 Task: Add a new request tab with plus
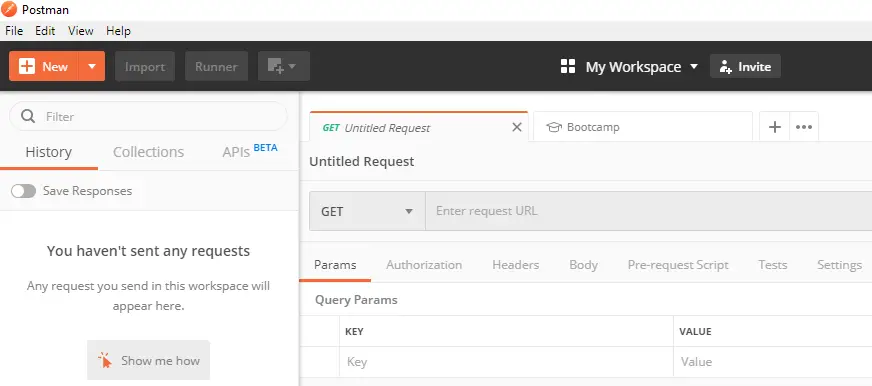(x=775, y=127)
